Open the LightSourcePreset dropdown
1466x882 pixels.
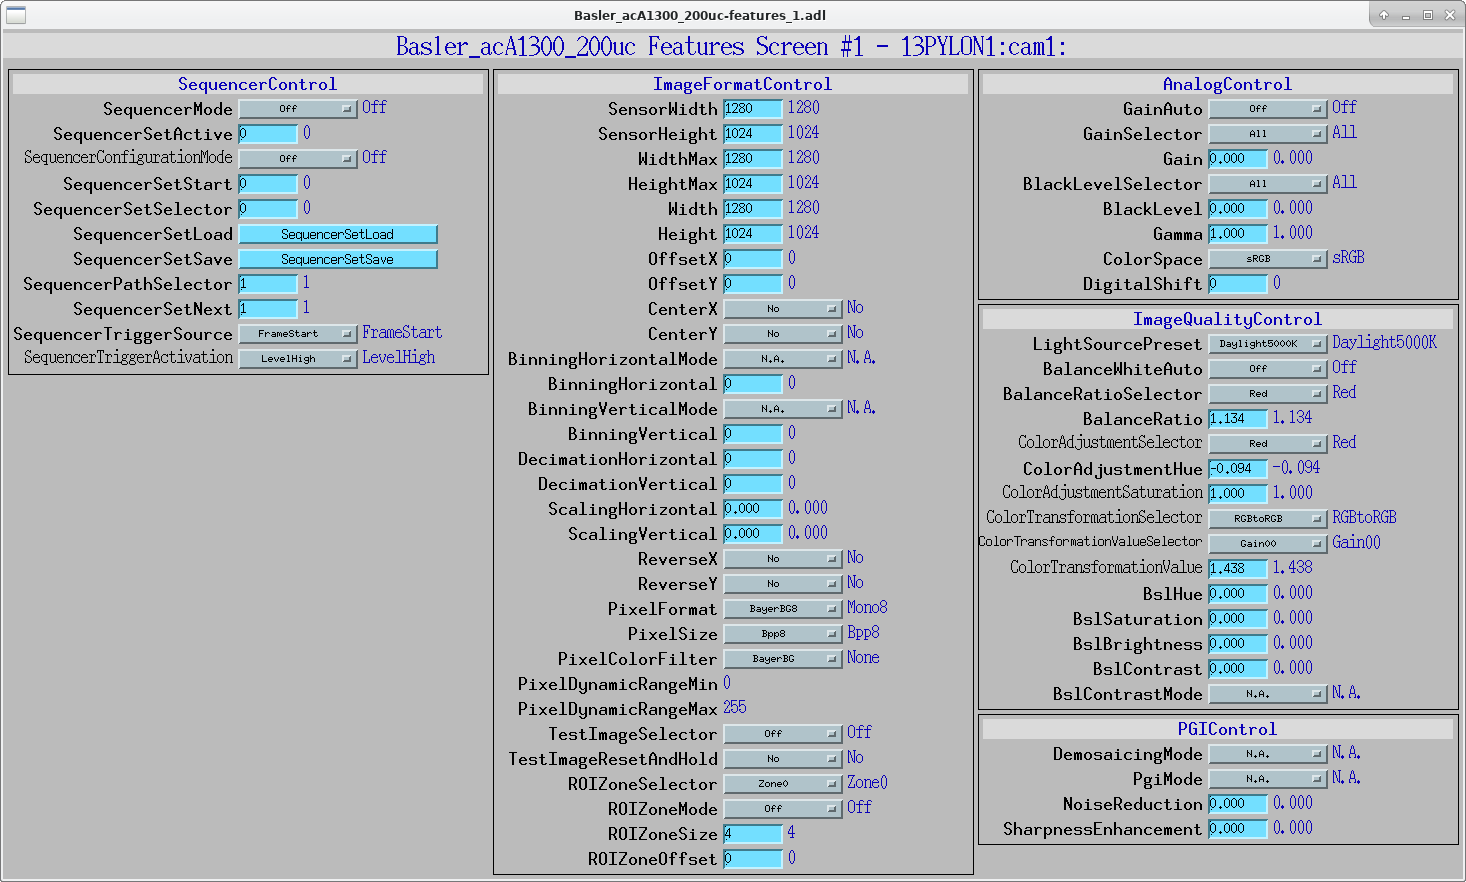[x=1268, y=343]
